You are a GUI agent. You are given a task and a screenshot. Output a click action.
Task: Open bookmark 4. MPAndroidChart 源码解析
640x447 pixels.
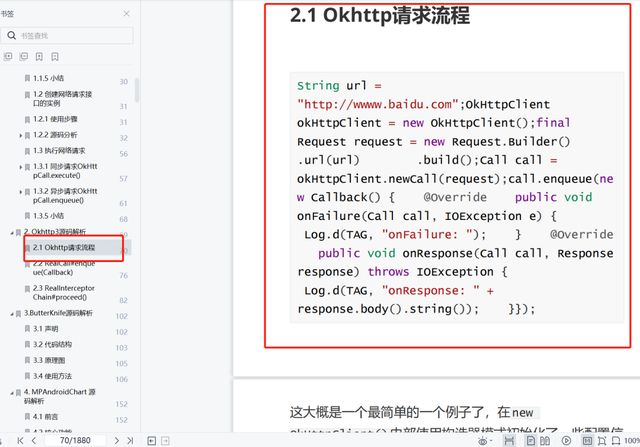(x=60, y=396)
